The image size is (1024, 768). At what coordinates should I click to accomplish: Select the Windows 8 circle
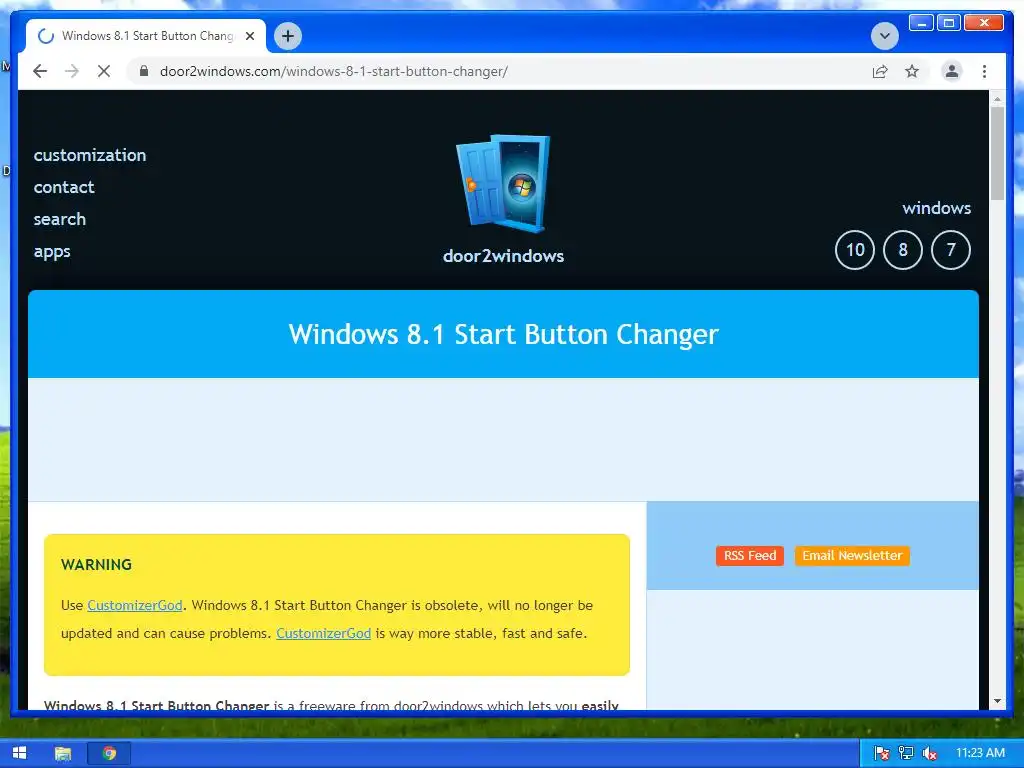903,250
